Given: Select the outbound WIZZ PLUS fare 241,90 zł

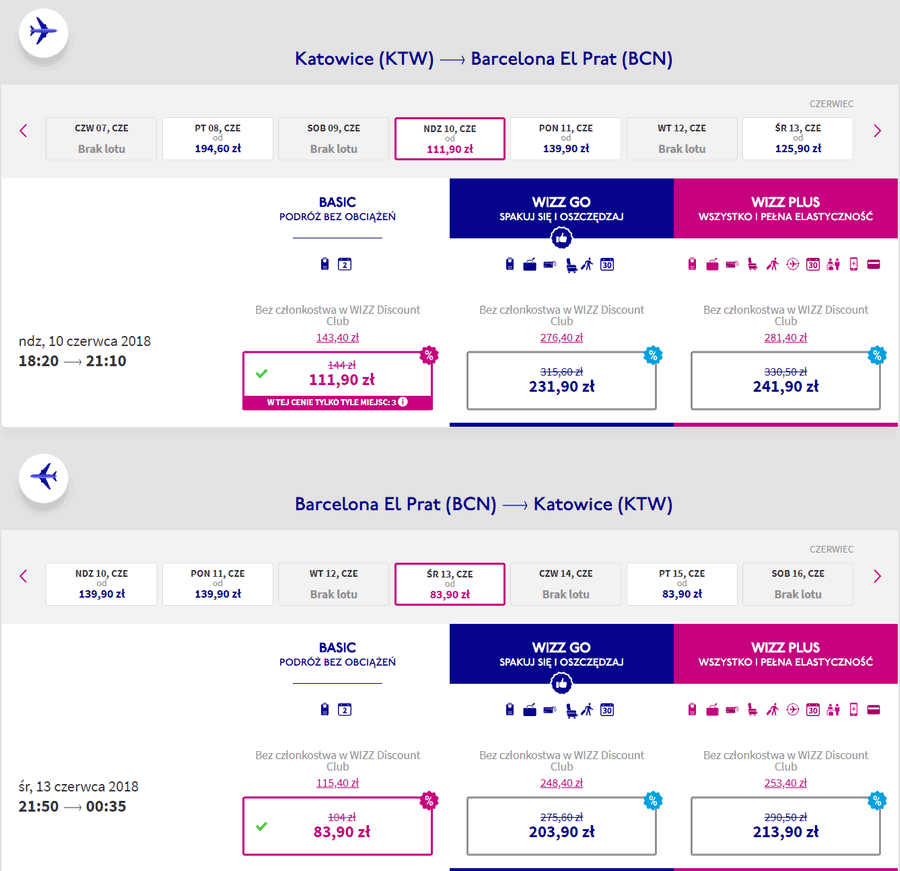Looking at the screenshot, I should [785, 381].
